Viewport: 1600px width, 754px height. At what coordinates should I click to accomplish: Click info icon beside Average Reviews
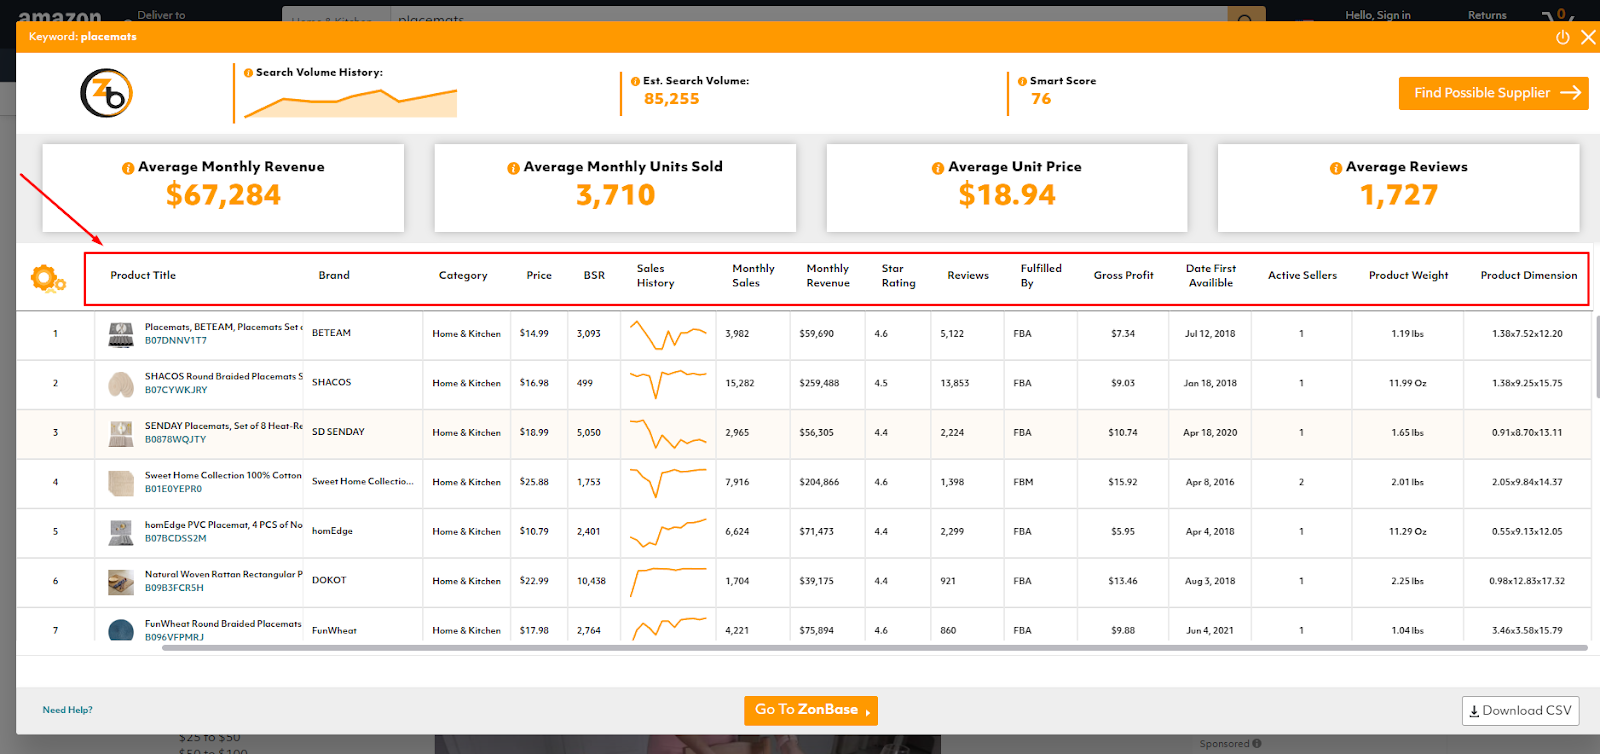tap(1336, 168)
